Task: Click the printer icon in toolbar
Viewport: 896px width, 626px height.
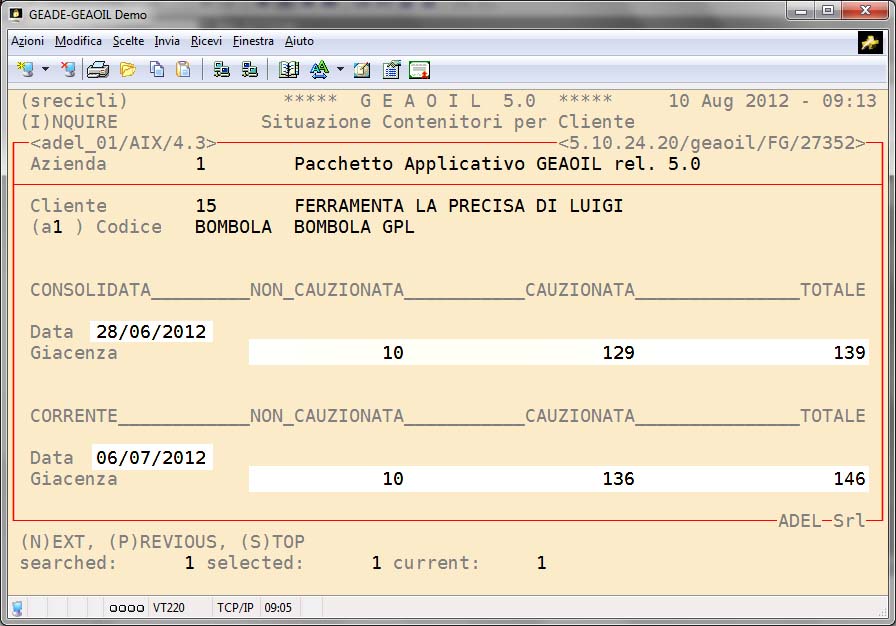Action: point(97,70)
